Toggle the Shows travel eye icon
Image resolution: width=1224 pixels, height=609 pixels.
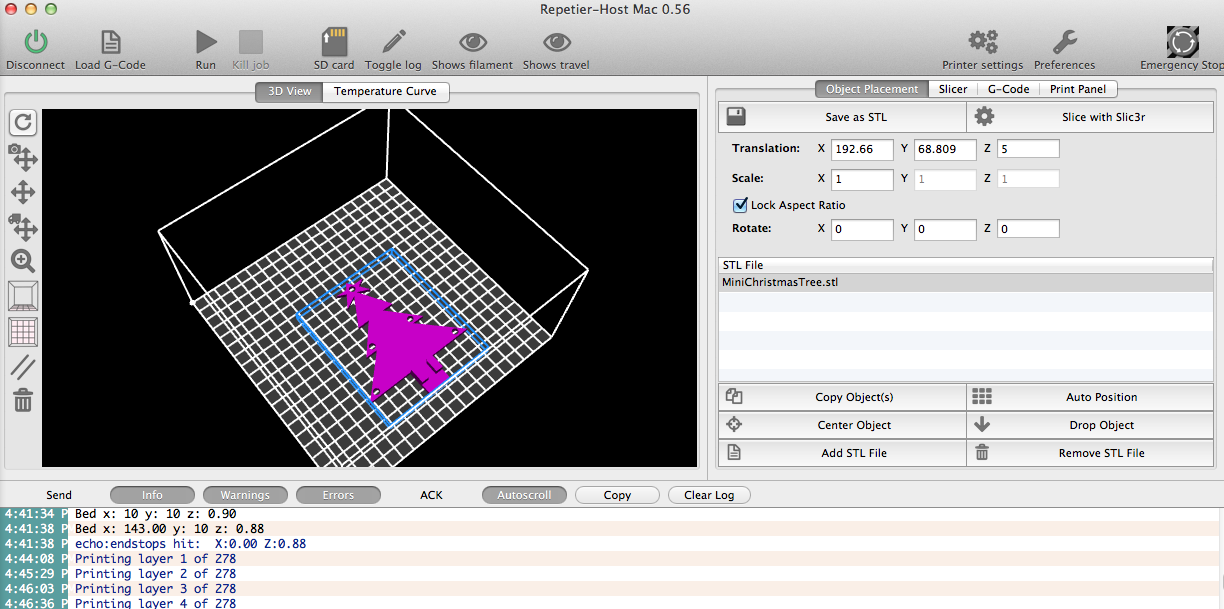556,42
